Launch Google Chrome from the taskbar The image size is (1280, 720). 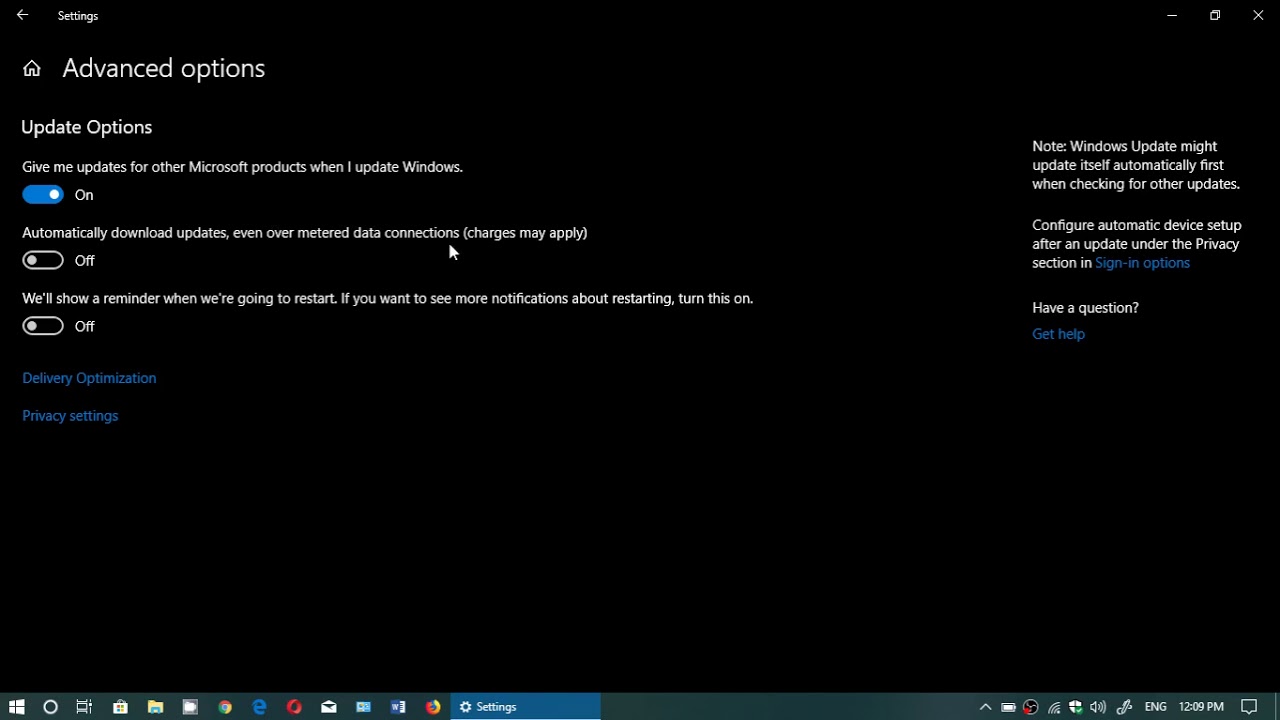pos(225,707)
